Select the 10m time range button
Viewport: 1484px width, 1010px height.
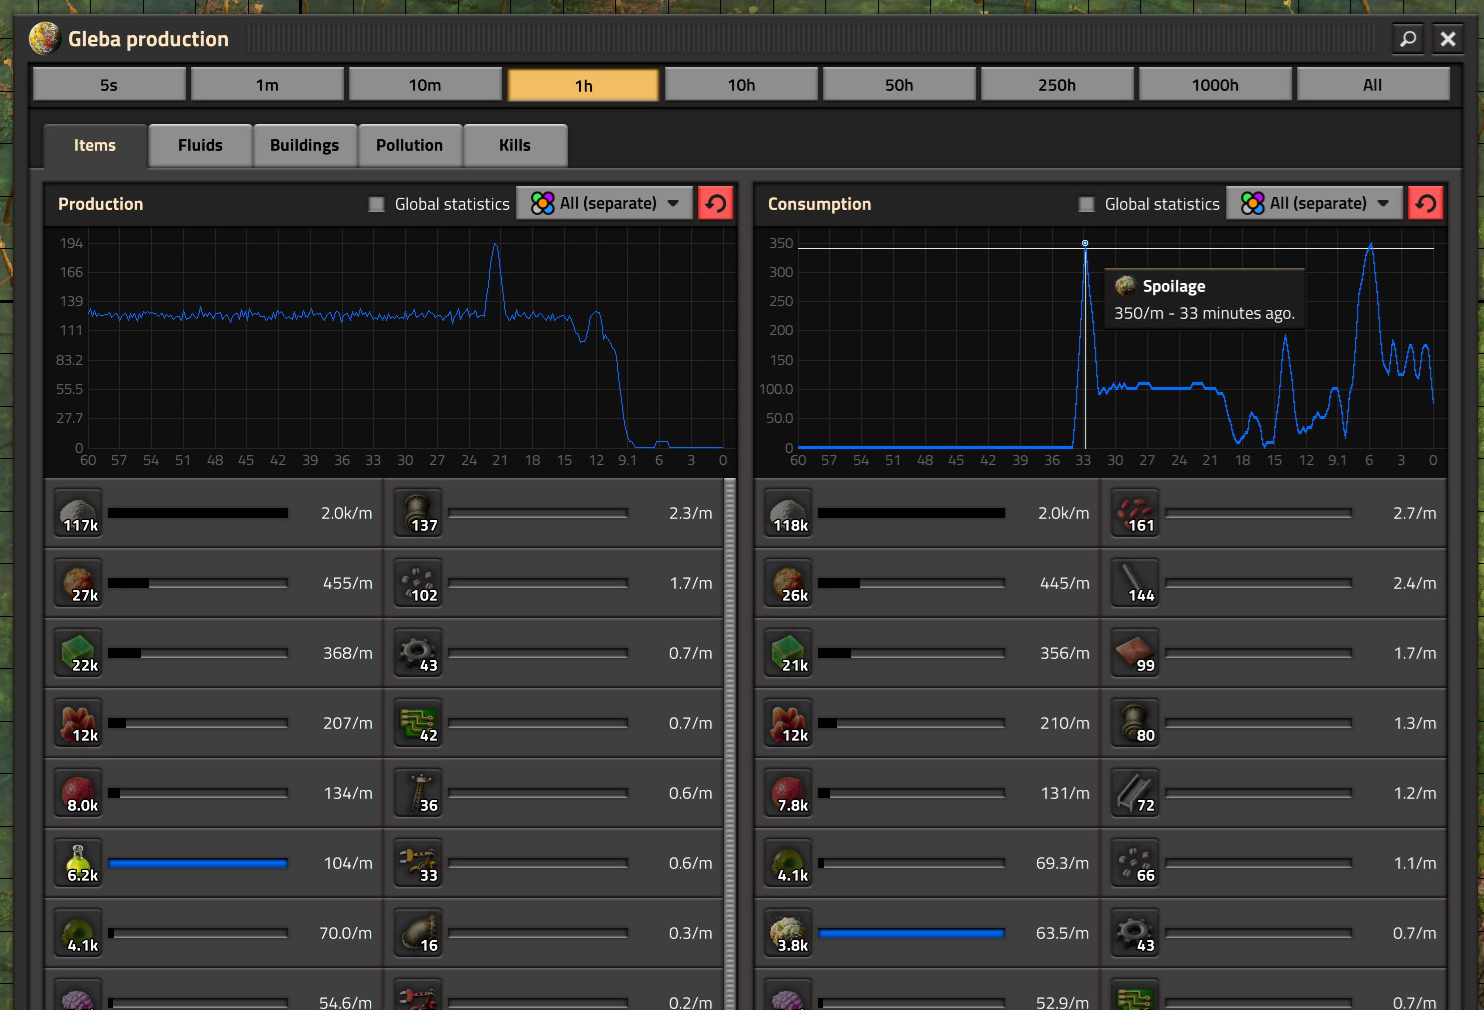coord(425,85)
